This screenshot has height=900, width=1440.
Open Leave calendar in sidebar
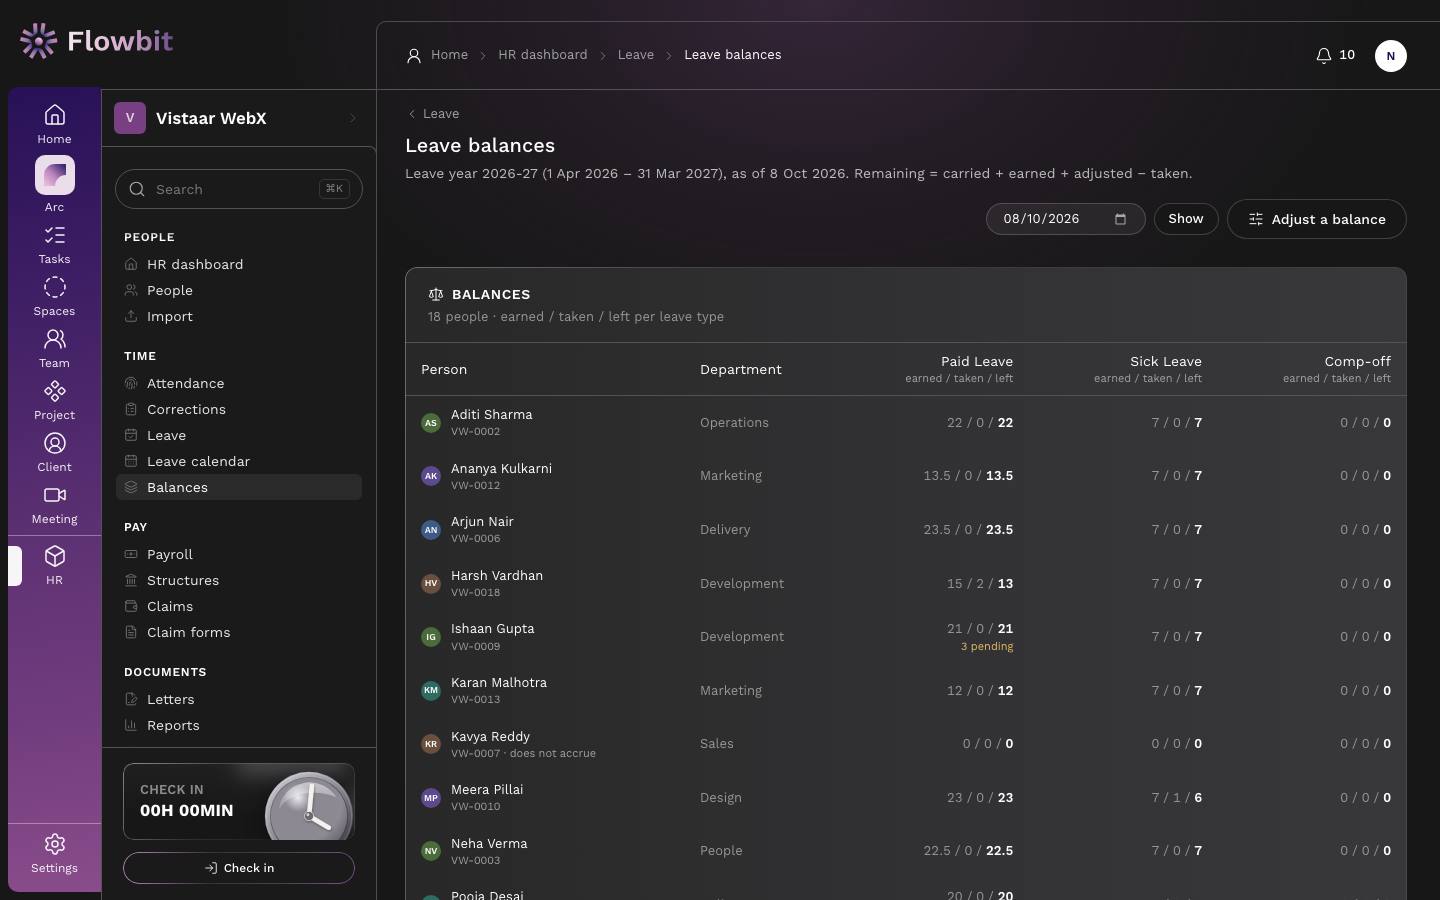coord(239,461)
